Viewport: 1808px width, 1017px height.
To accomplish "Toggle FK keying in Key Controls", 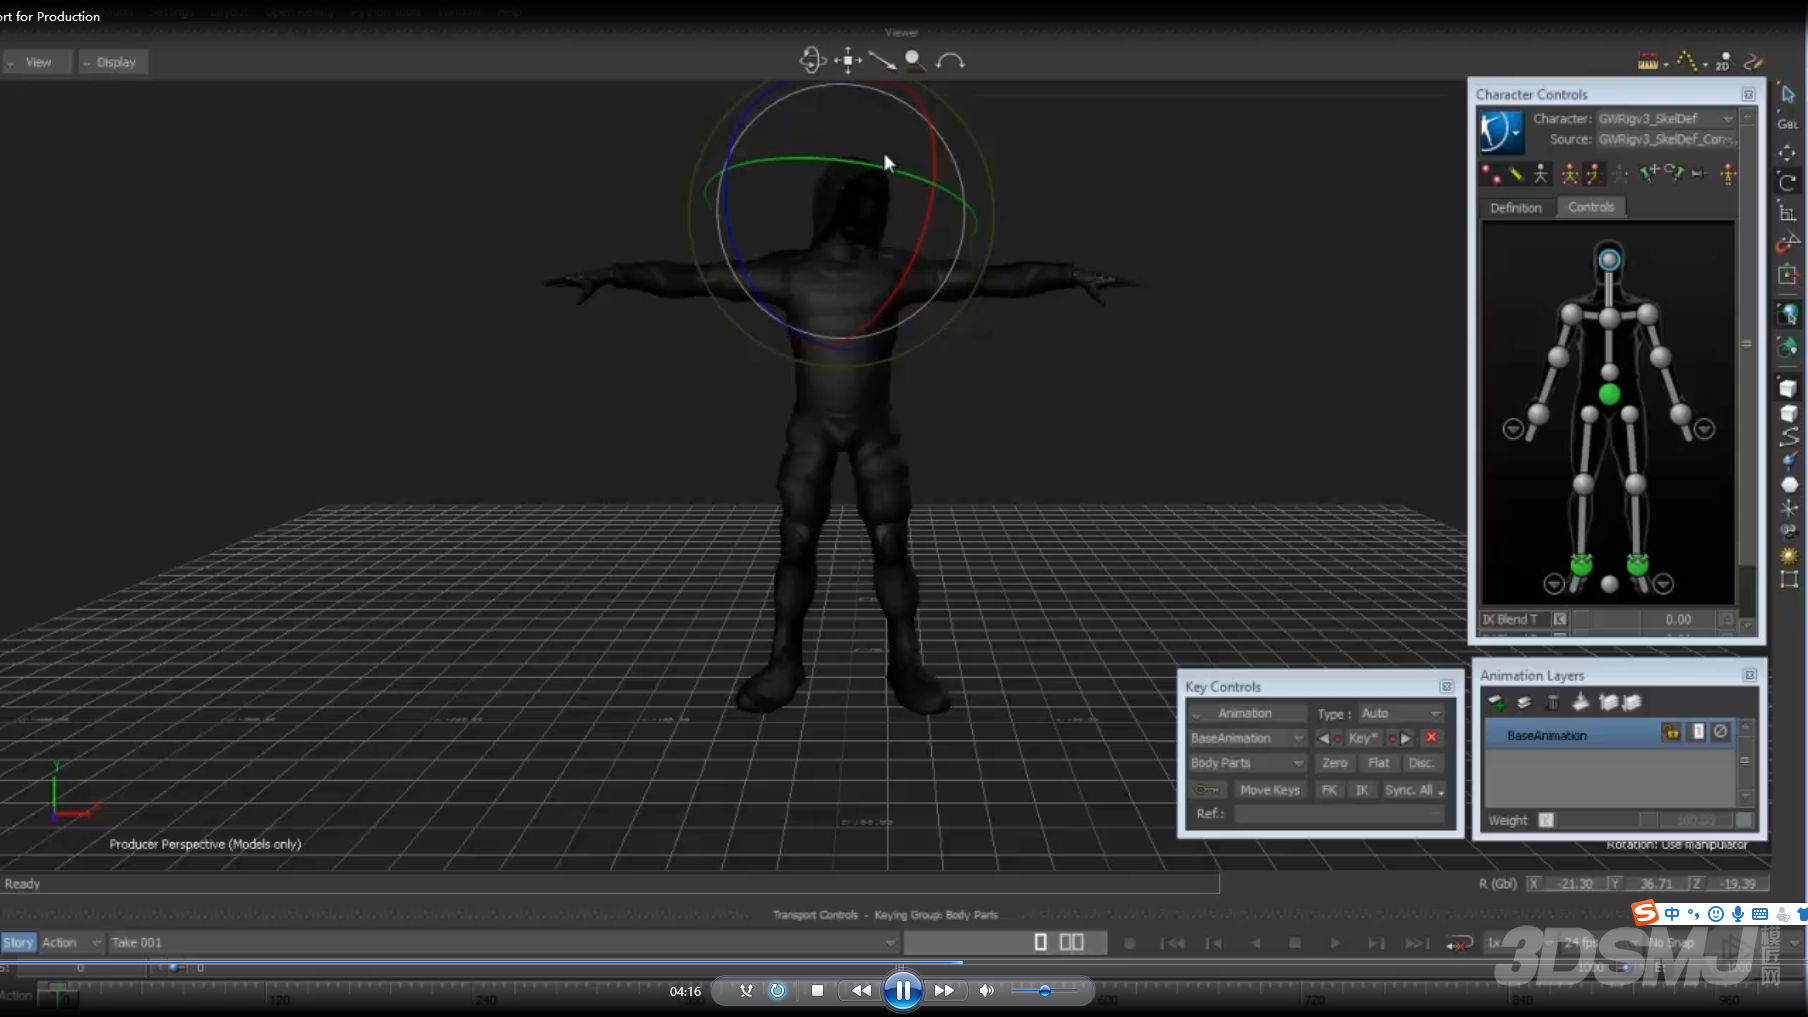I will coord(1329,790).
